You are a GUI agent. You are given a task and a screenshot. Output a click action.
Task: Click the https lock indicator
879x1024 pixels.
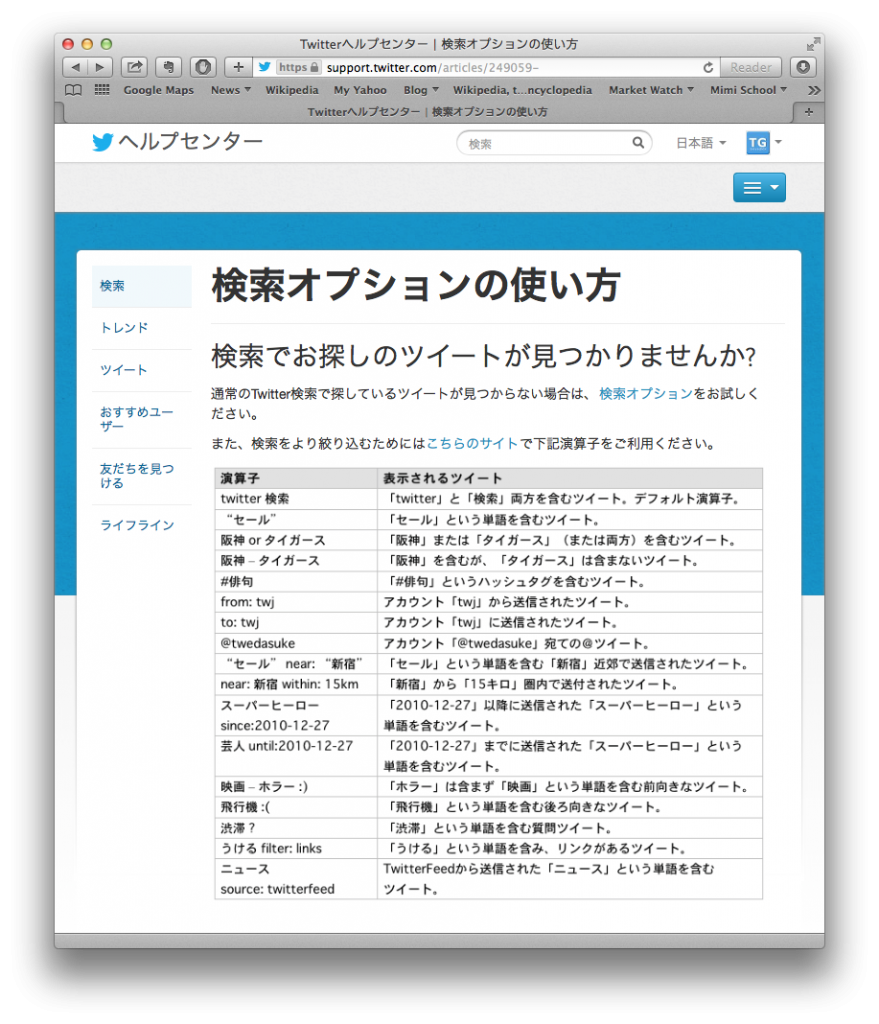click(298, 67)
